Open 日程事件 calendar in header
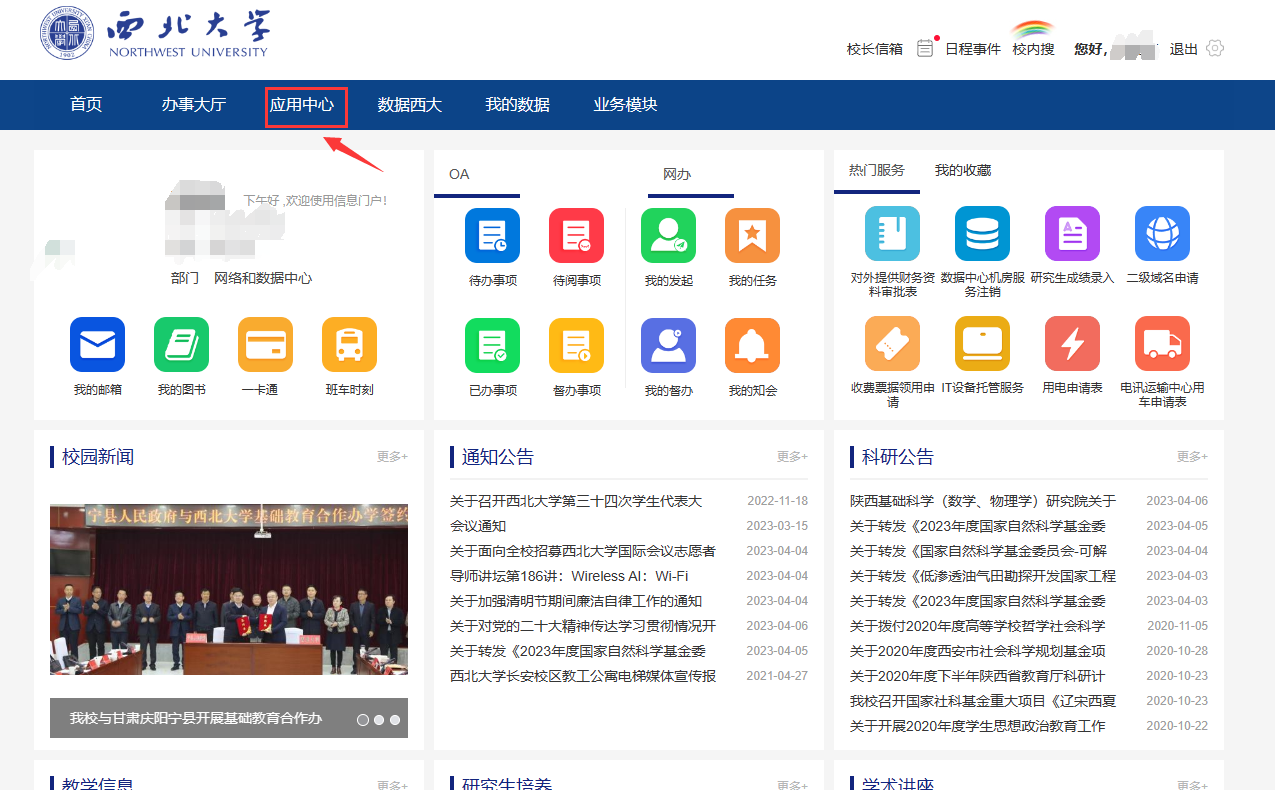Viewport: 1275px width, 790px height. click(x=960, y=49)
